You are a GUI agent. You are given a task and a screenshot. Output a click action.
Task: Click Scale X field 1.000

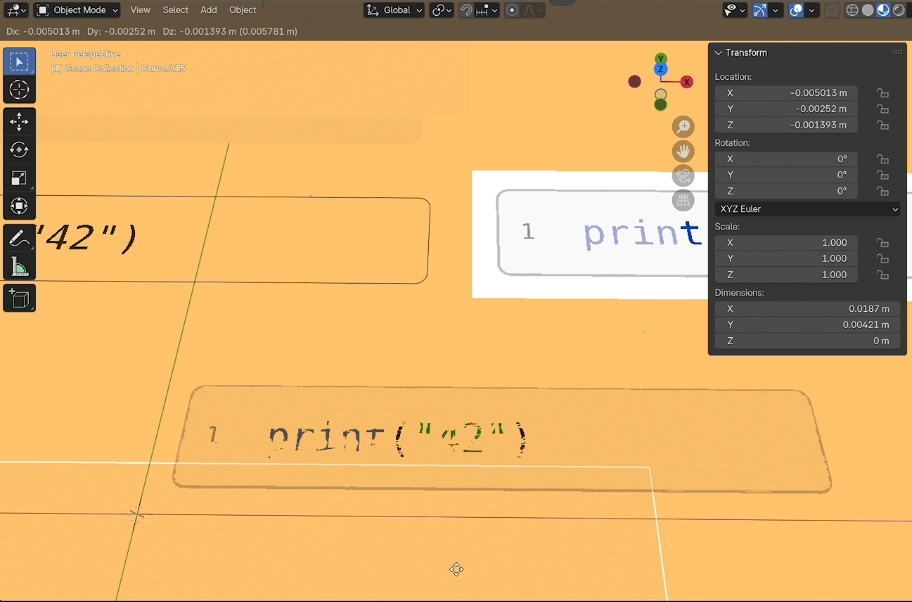786,243
